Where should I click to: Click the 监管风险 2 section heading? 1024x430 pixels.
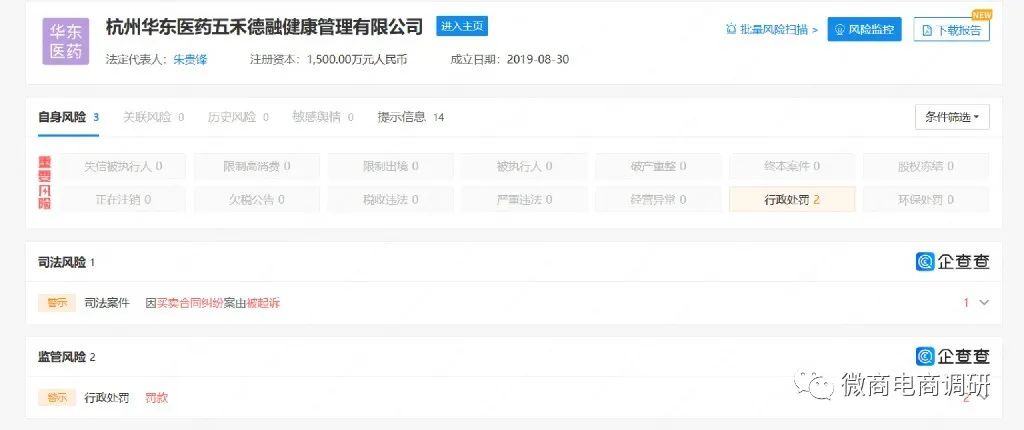pos(67,357)
